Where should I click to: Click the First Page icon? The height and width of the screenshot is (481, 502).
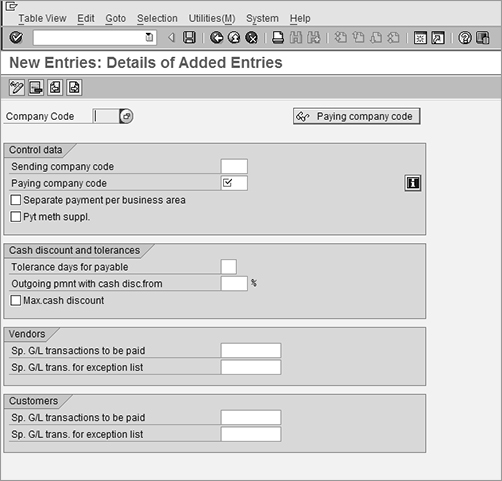coord(340,38)
